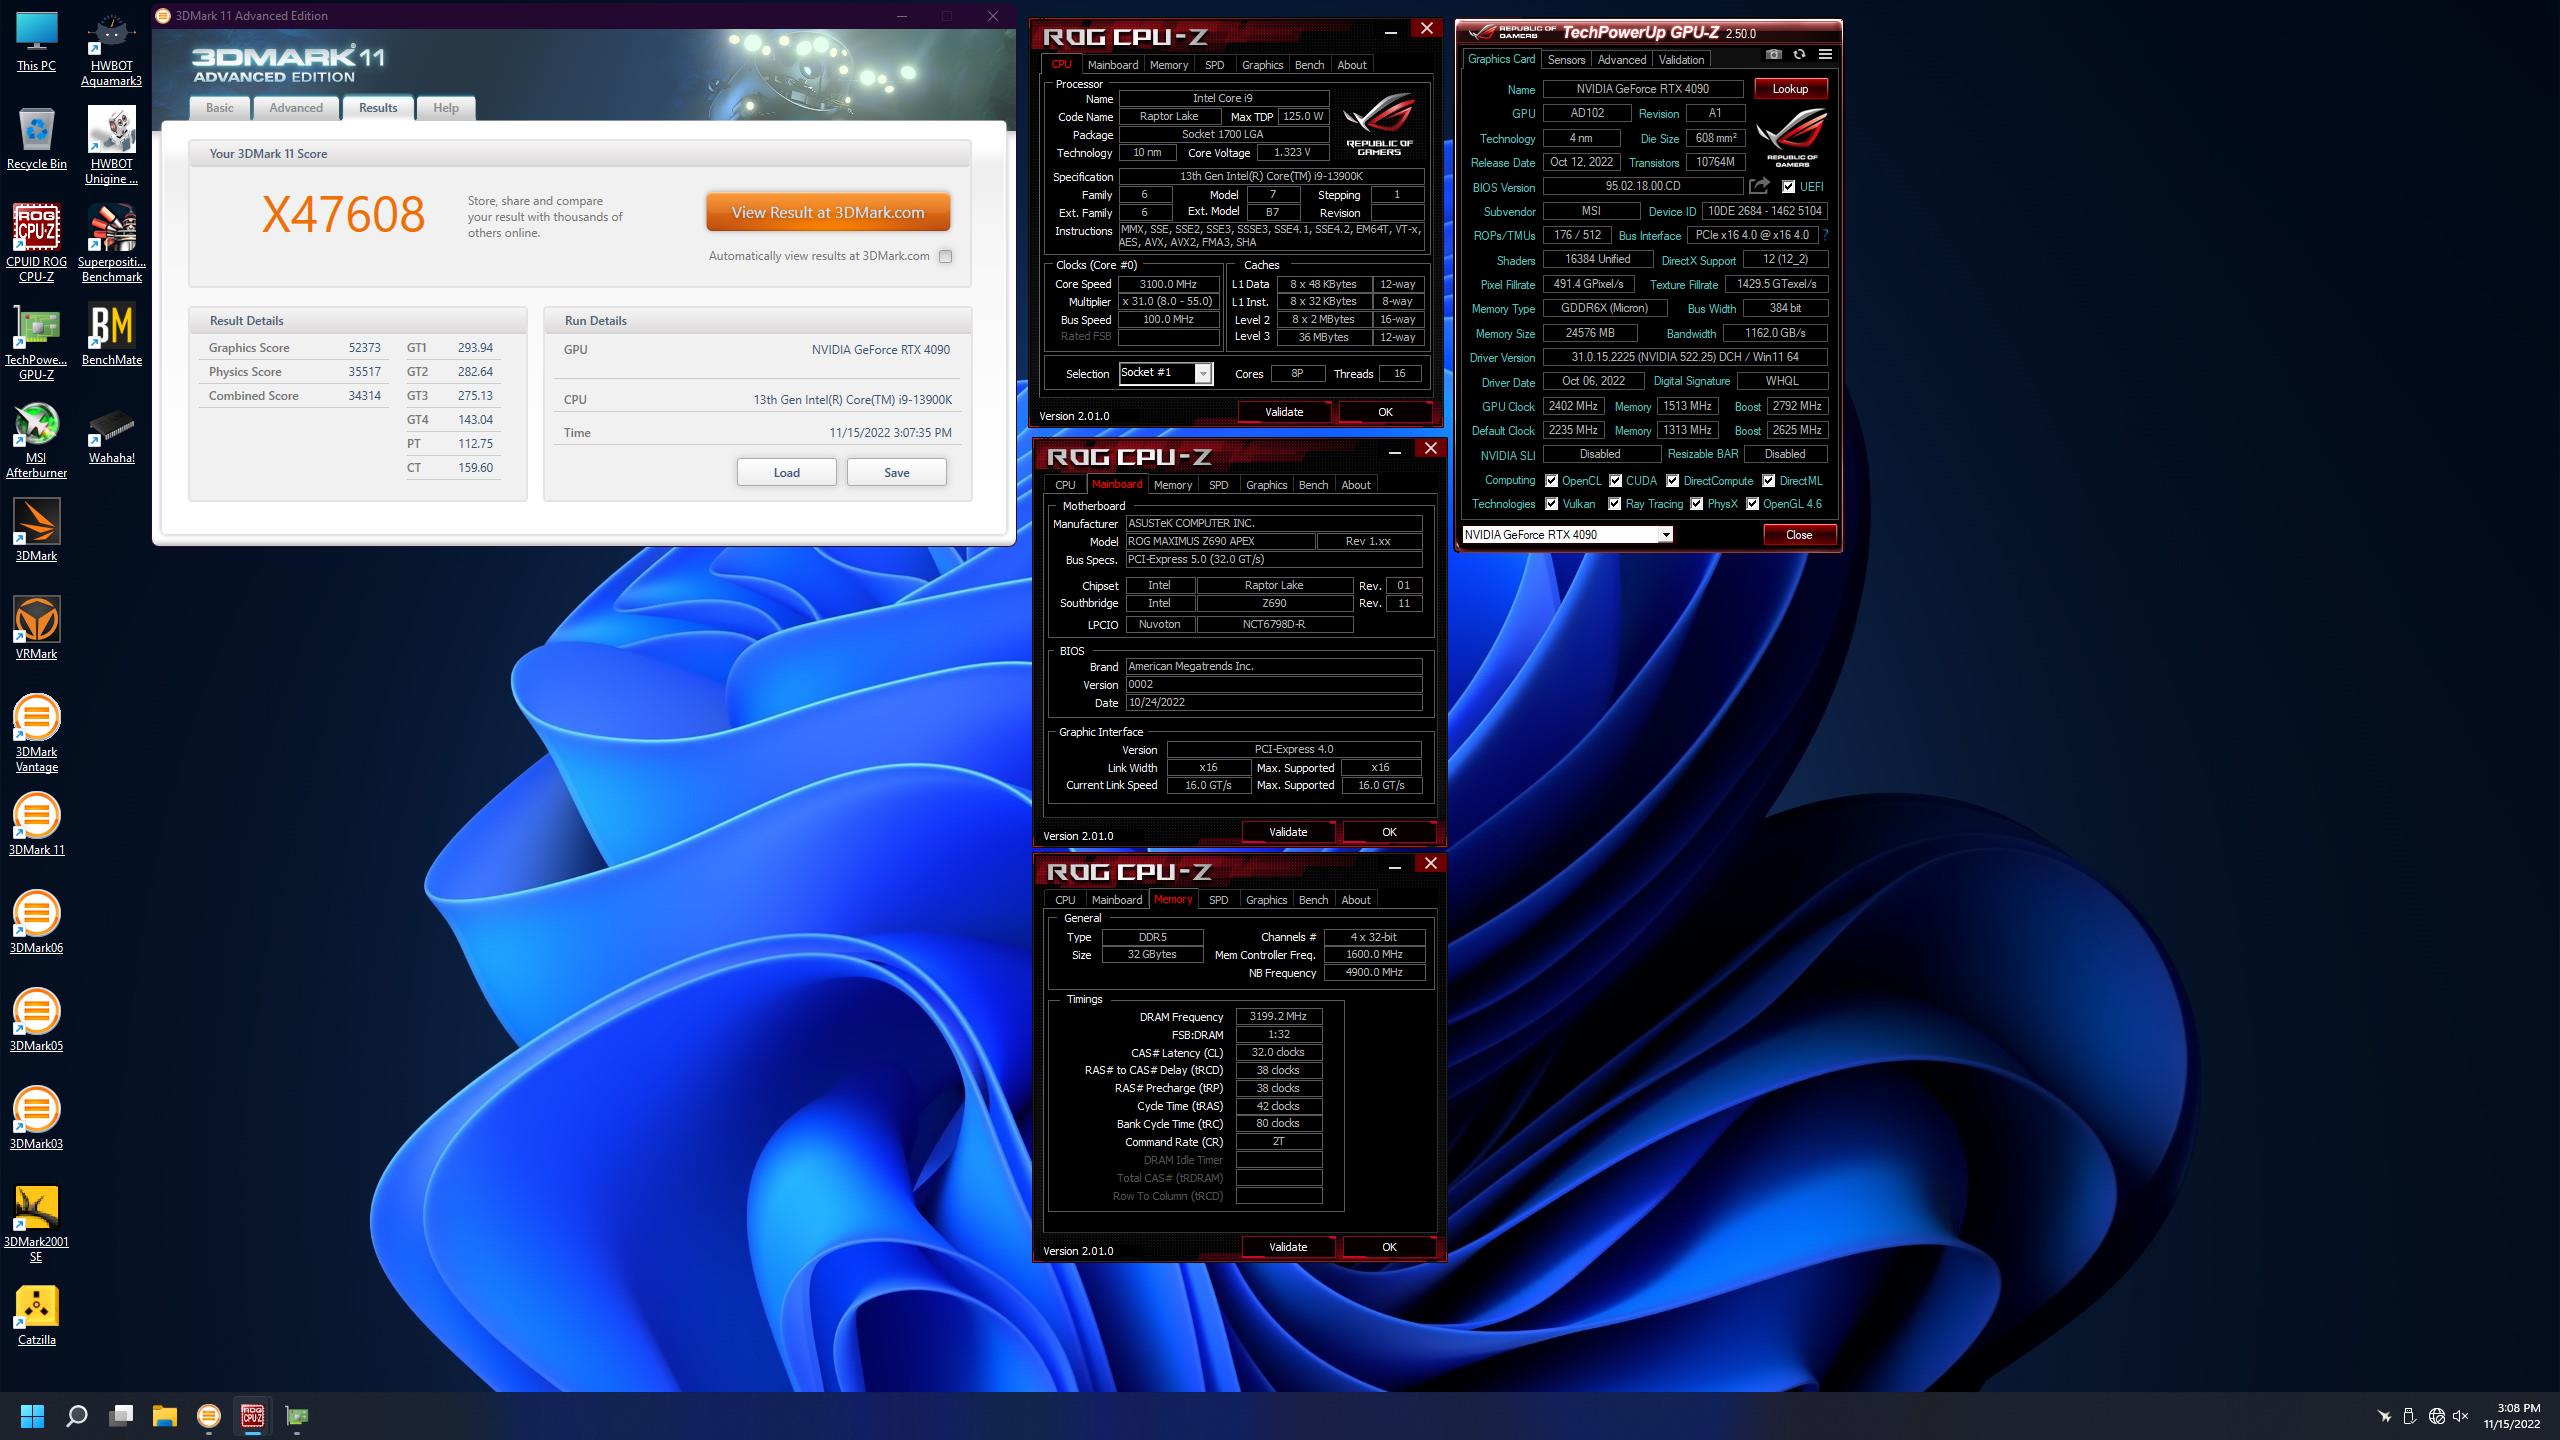Click the taskbar Task View icon
The height and width of the screenshot is (1440, 2560).
121,1416
